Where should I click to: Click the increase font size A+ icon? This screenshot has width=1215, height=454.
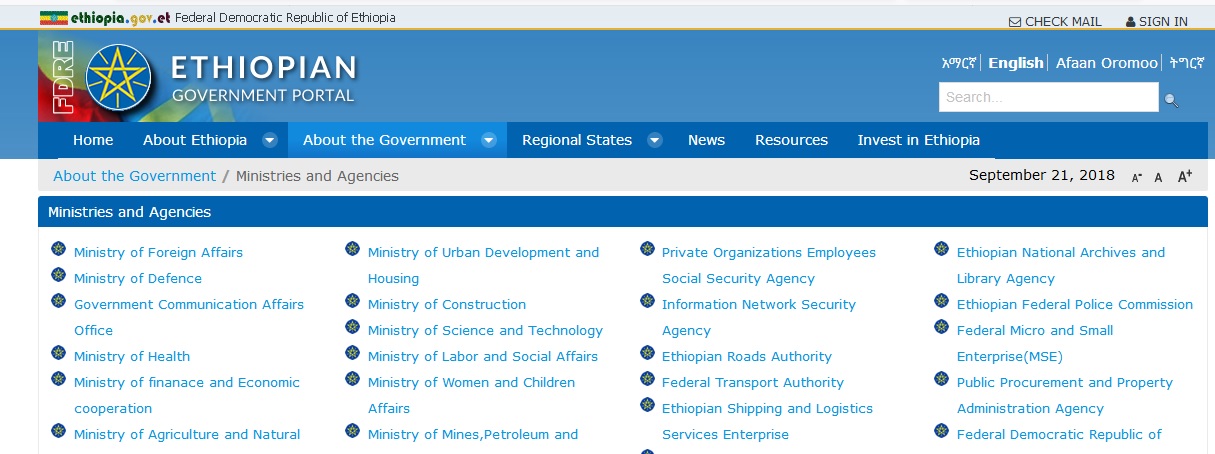click(x=1185, y=177)
